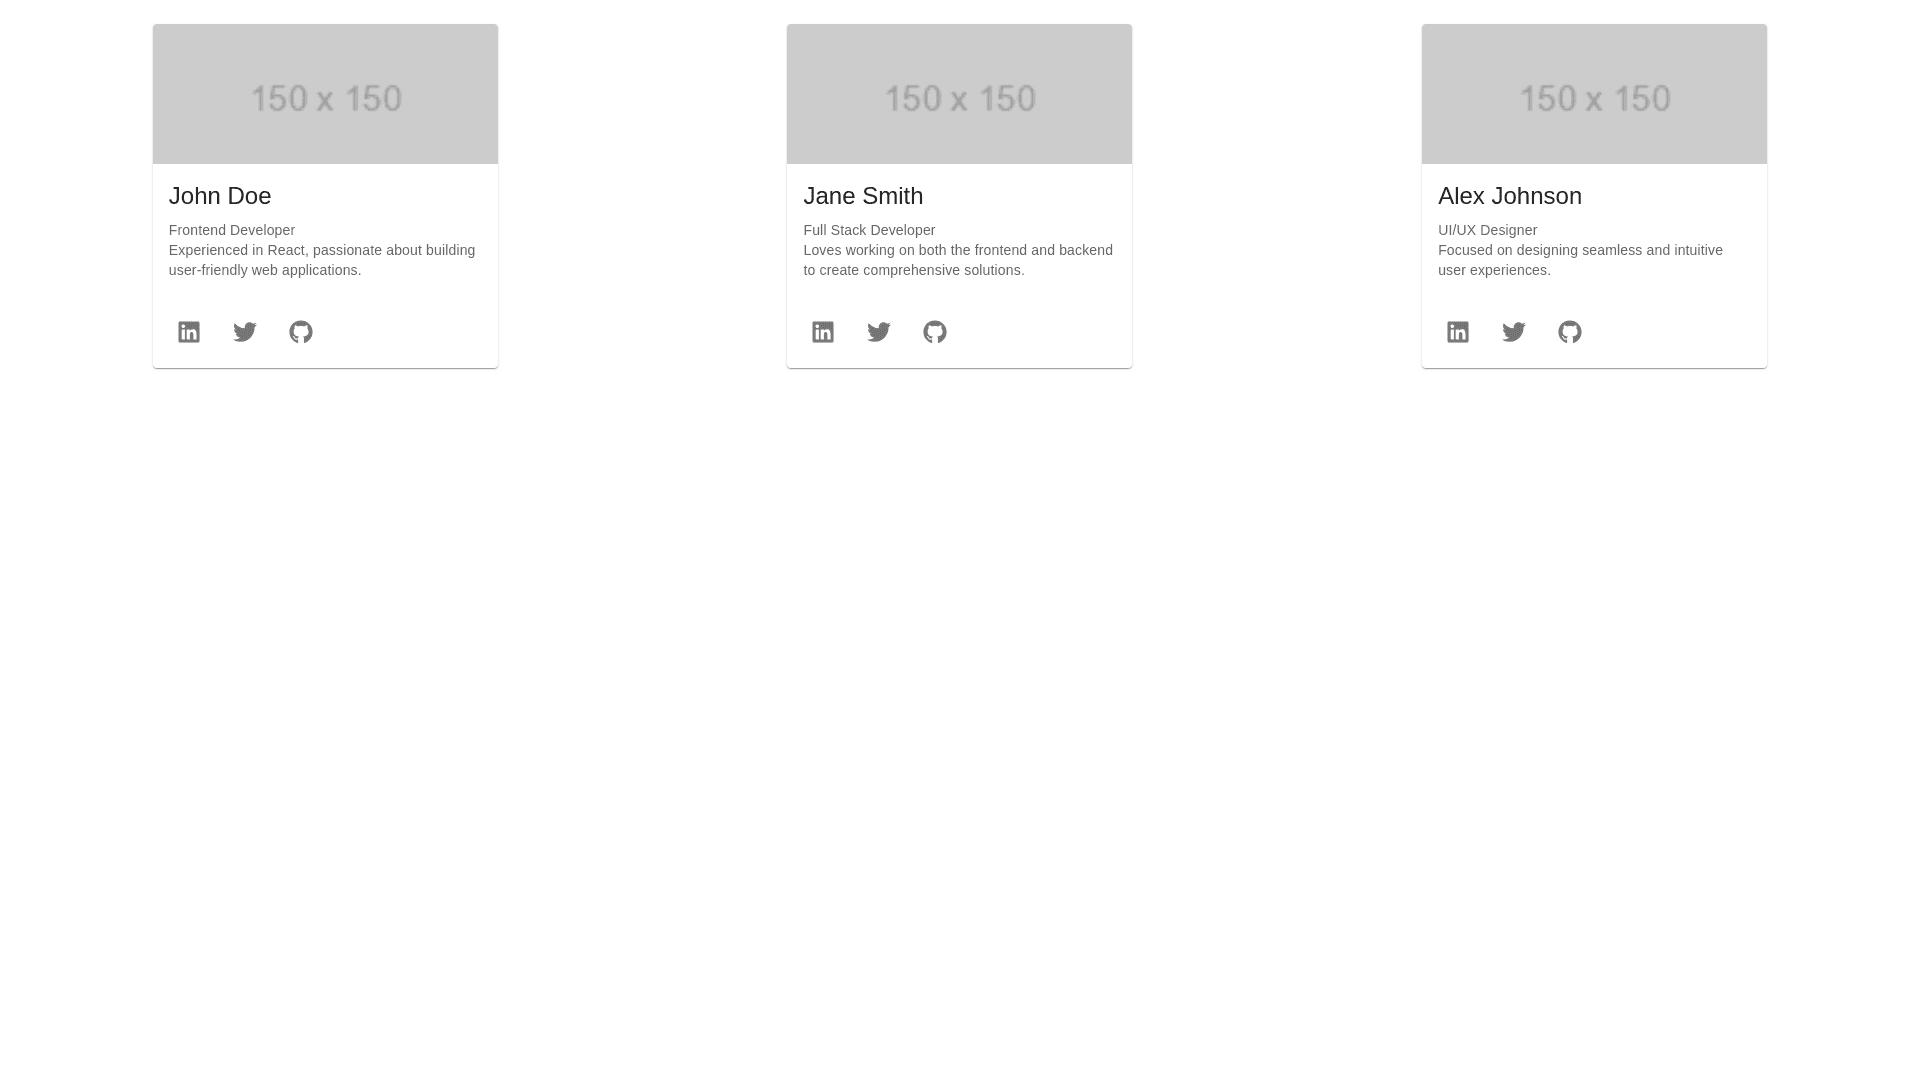Click John Doe's React experience description
Screen dimensions: 1920x1080
click(x=322, y=260)
